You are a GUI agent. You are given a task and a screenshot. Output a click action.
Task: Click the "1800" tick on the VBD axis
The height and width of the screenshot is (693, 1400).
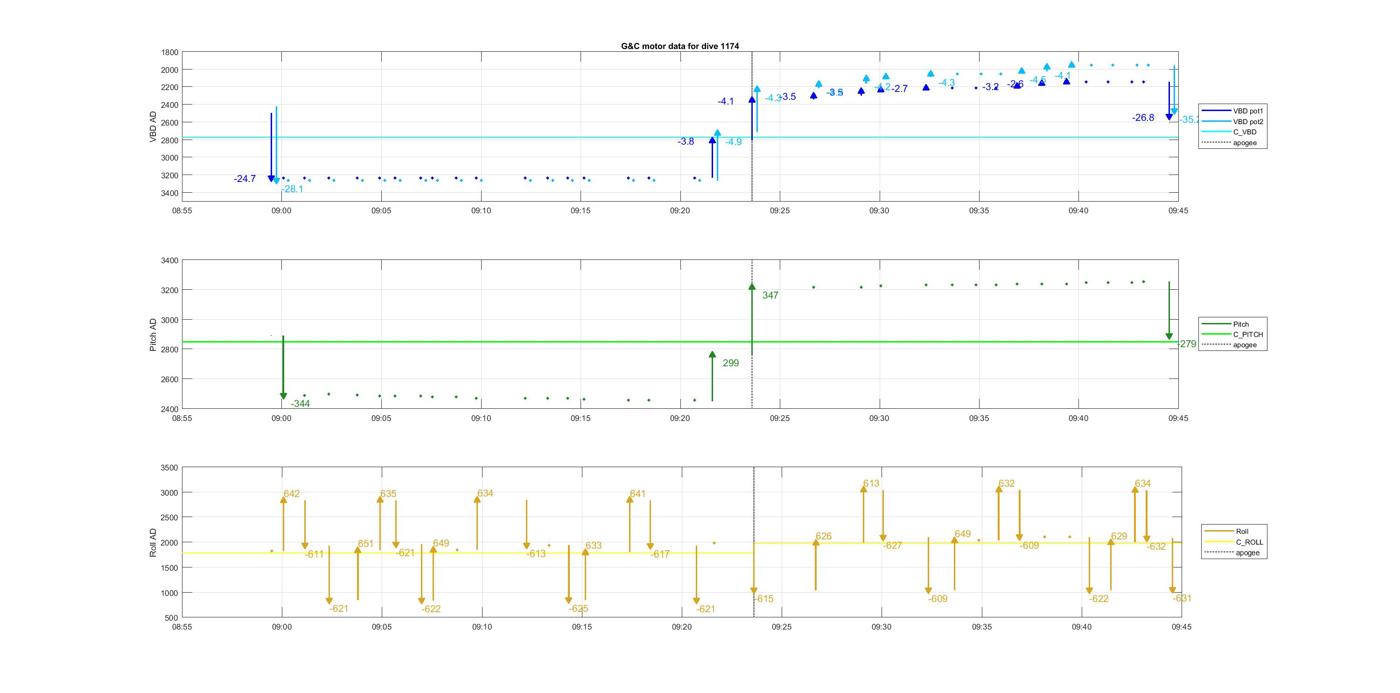pos(170,52)
